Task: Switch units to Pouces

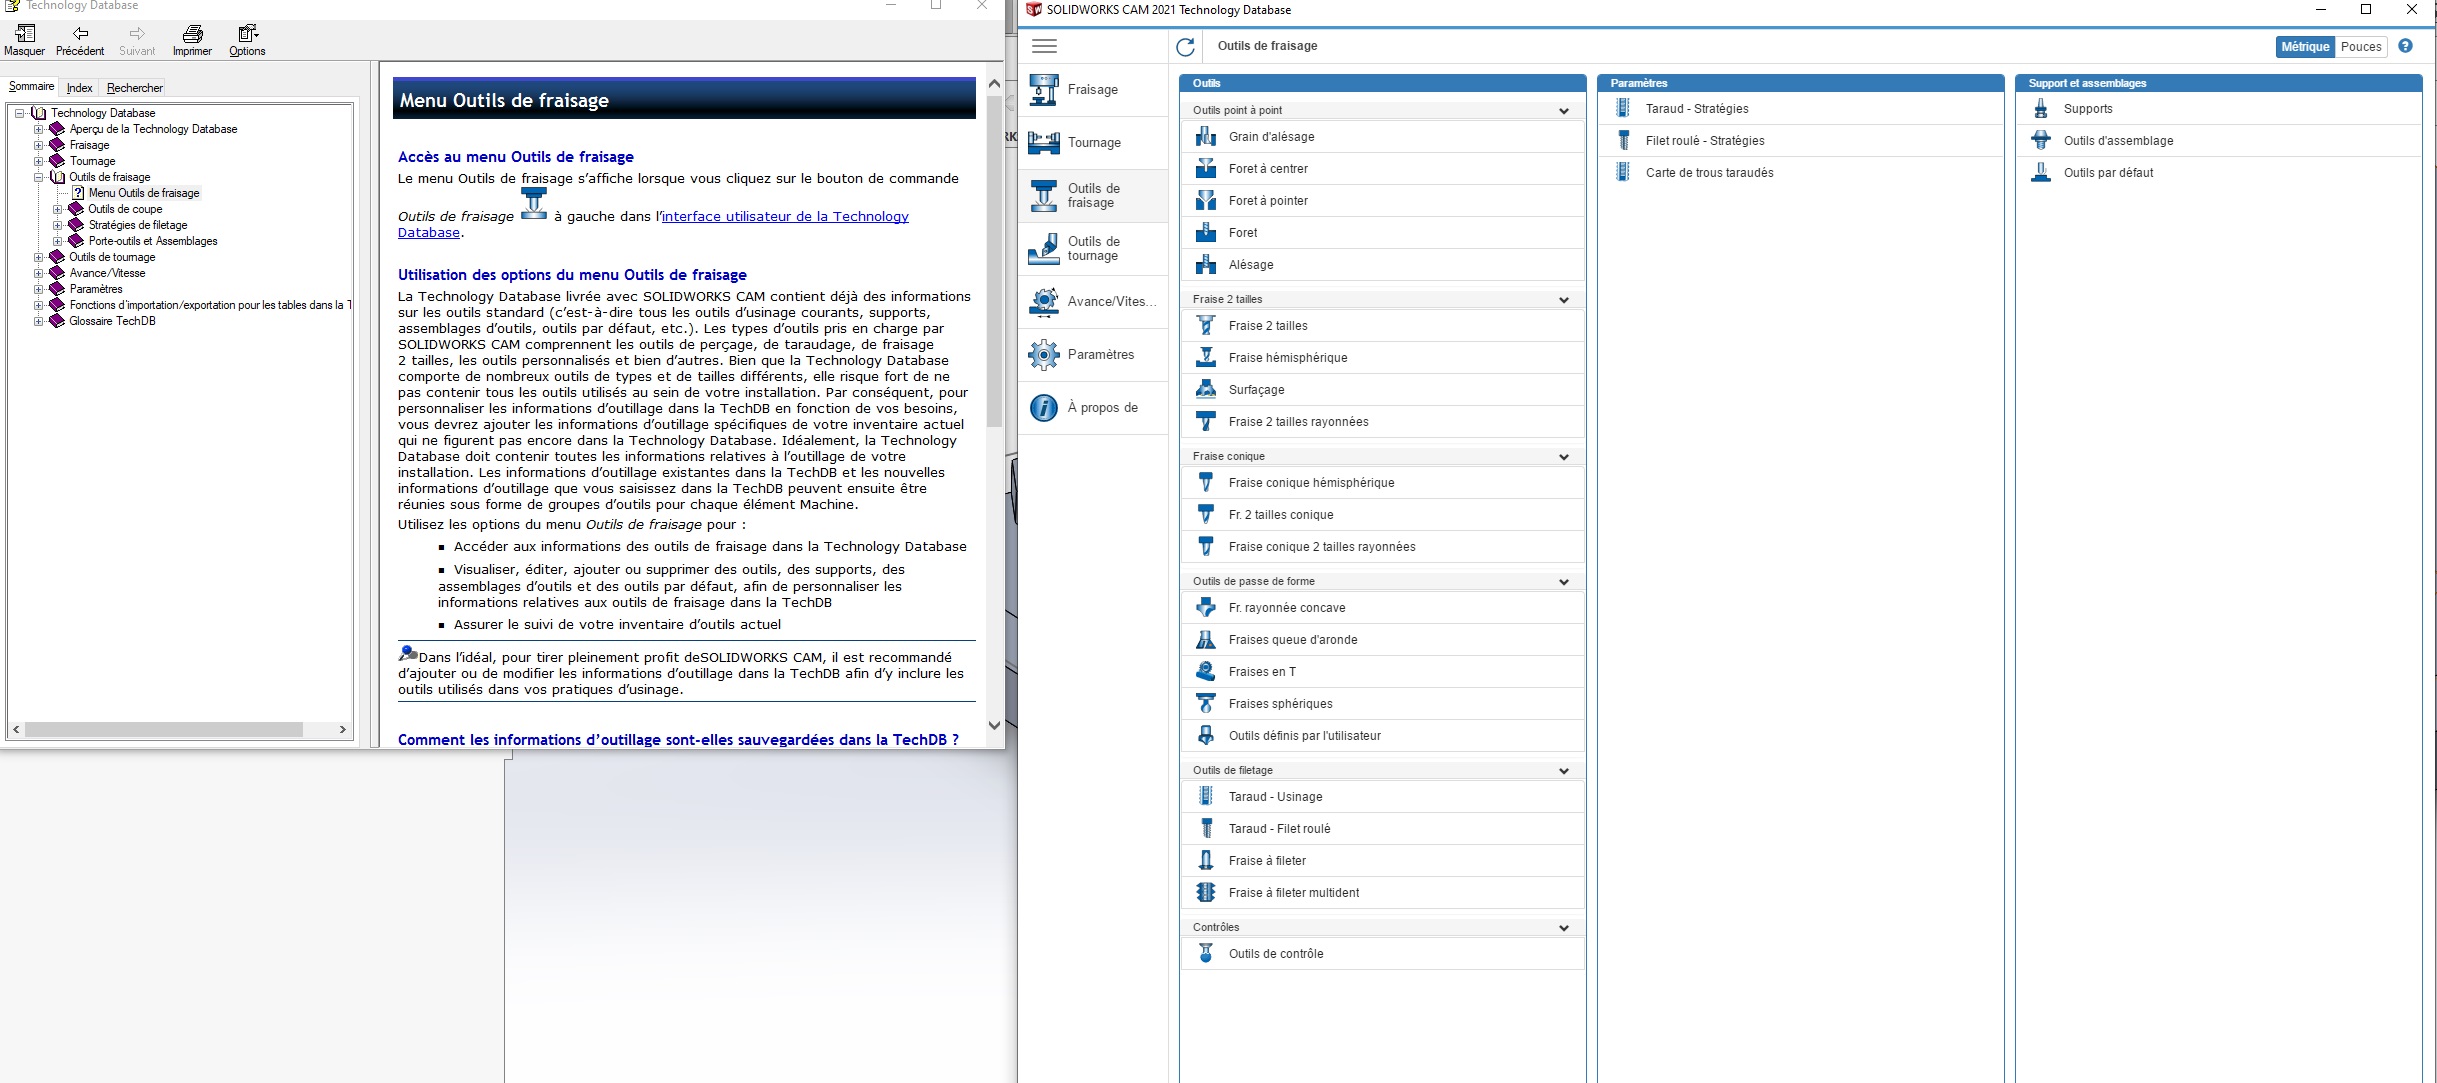Action: [x=2361, y=47]
